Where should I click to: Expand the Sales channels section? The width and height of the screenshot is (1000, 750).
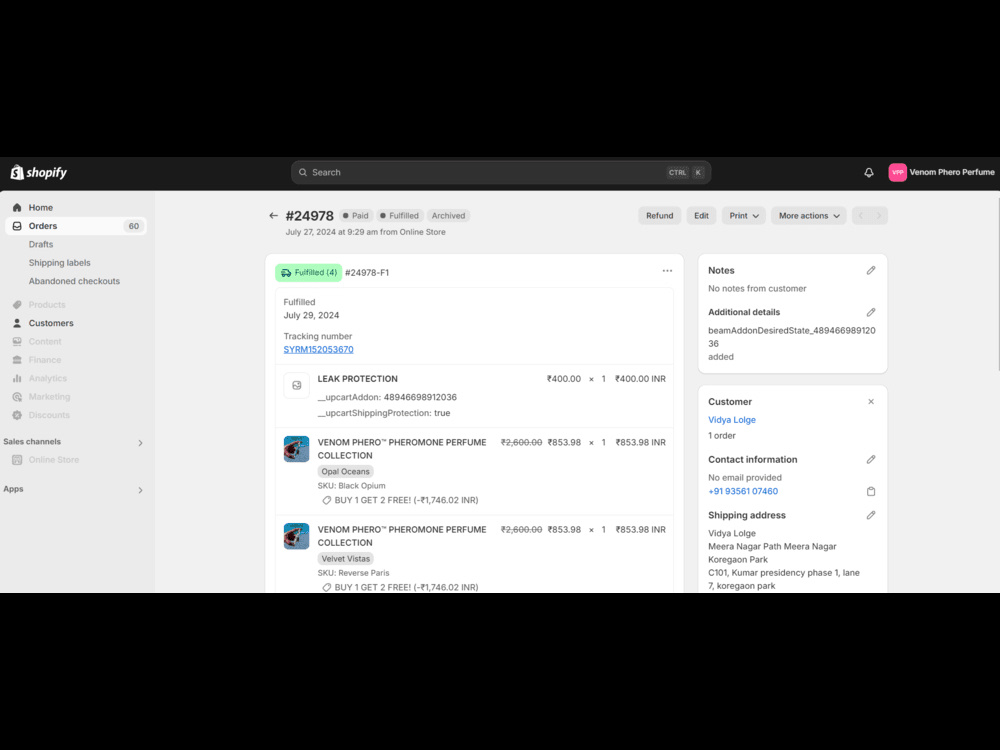coord(140,443)
